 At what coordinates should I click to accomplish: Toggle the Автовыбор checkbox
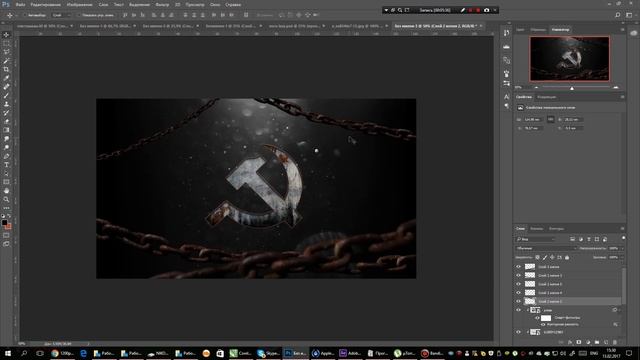(24, 15)
